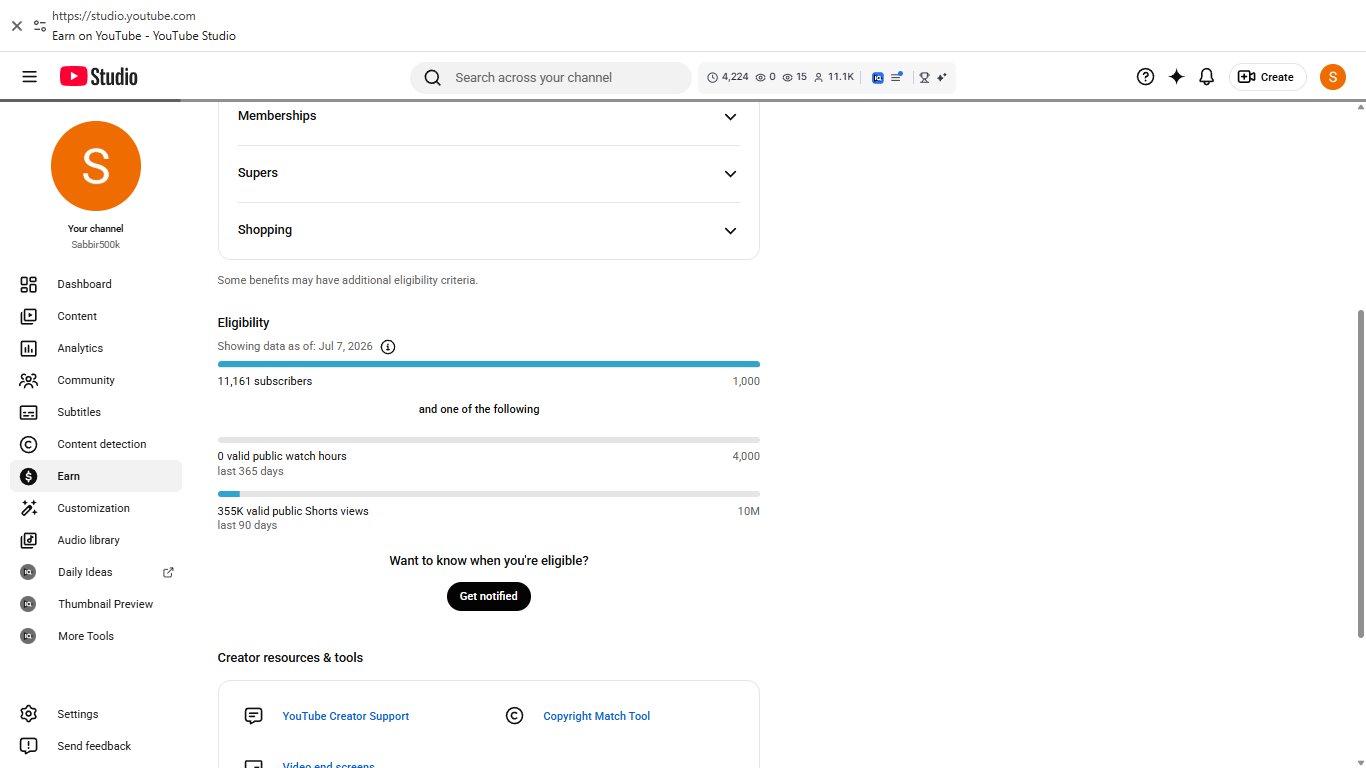
Task: Expand the Supers section chevron
Action: 730,174
